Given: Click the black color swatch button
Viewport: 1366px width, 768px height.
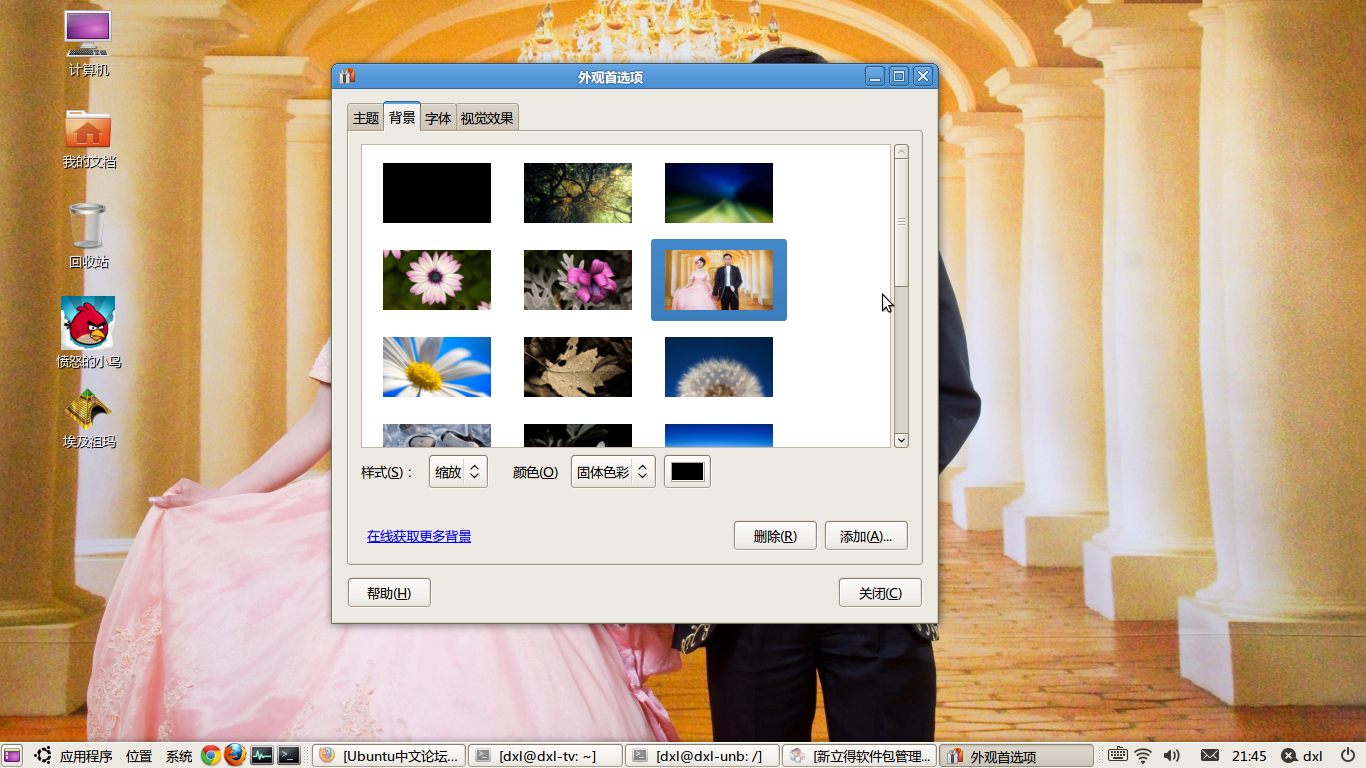Looking at the screenshot, I should coord(687,472).
